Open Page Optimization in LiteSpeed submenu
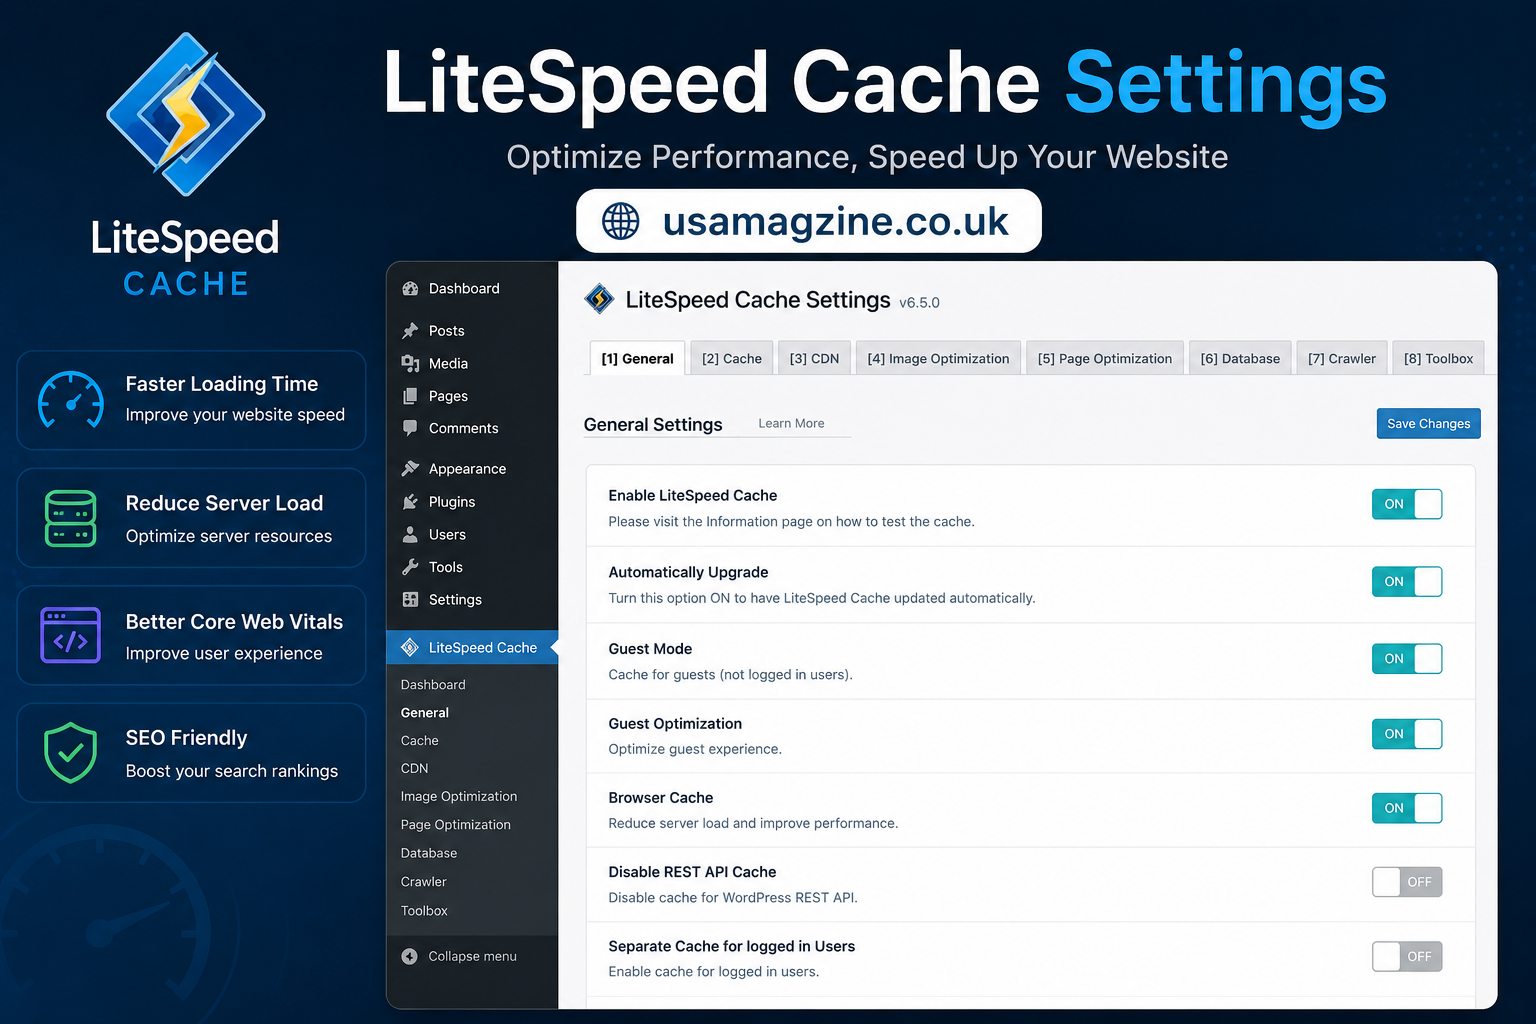The height and width of the screenshot is (1024, 1536). click(456, 825)
